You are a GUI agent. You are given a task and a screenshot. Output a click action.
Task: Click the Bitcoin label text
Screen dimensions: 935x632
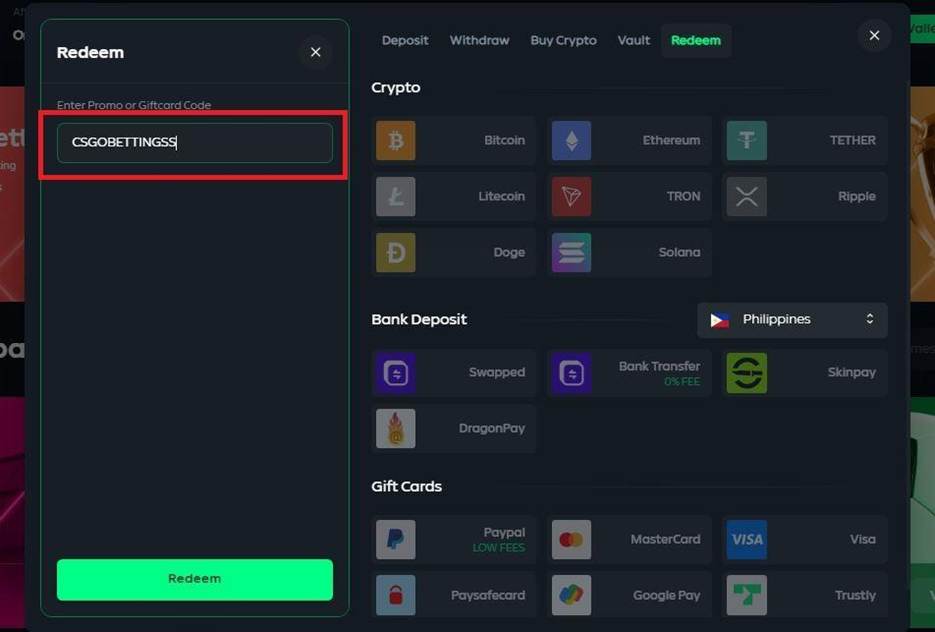(x=504, y=141)
